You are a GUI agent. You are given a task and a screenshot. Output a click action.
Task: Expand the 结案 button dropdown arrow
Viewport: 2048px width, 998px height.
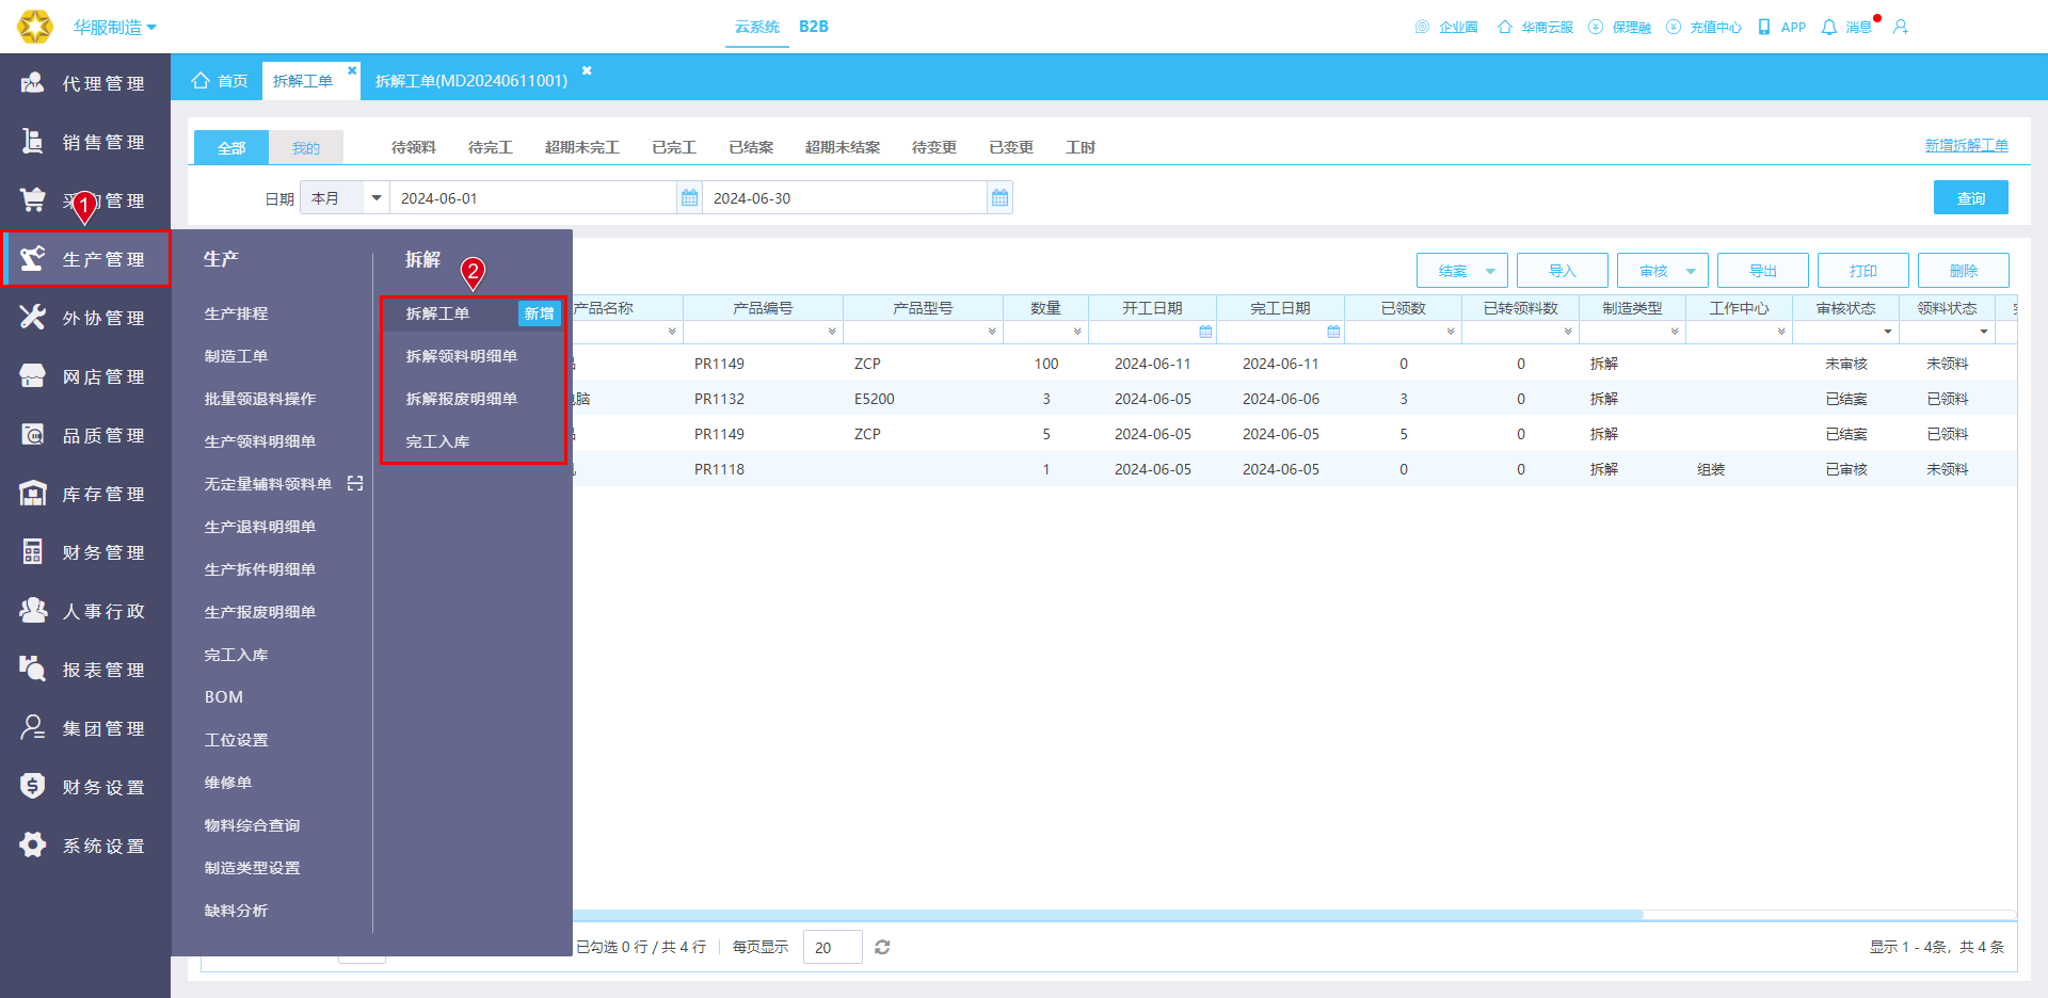coord(1490,271)
